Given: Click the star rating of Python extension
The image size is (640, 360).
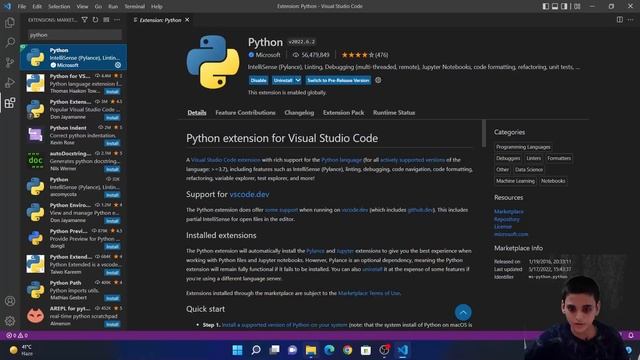Looking at the screenshot, I should [x=364, y=55].
